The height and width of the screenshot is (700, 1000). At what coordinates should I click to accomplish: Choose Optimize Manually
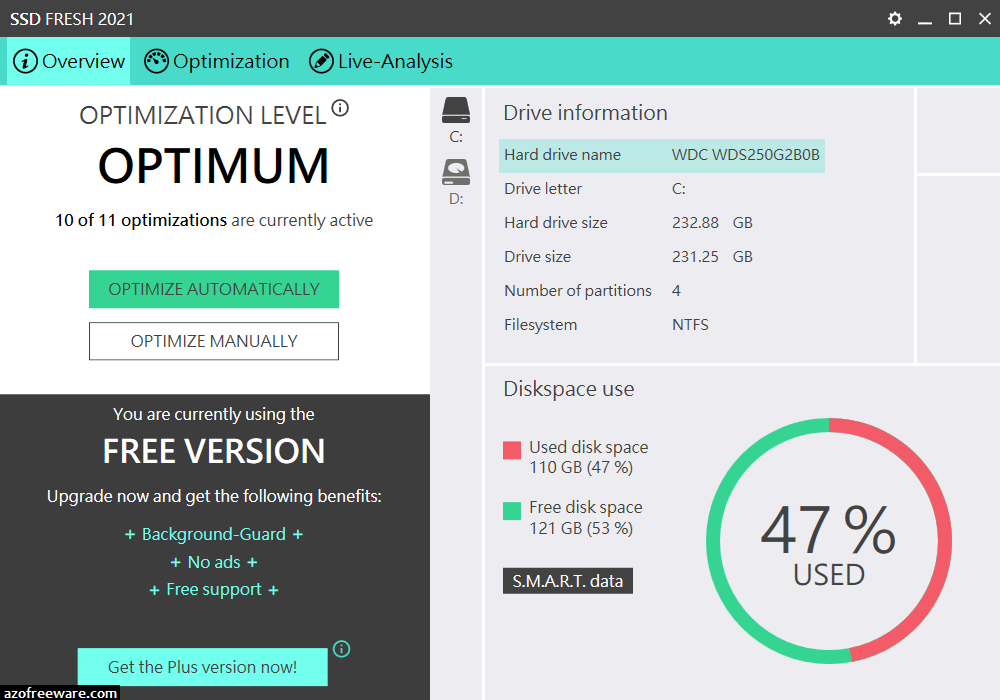pos(214,341)
